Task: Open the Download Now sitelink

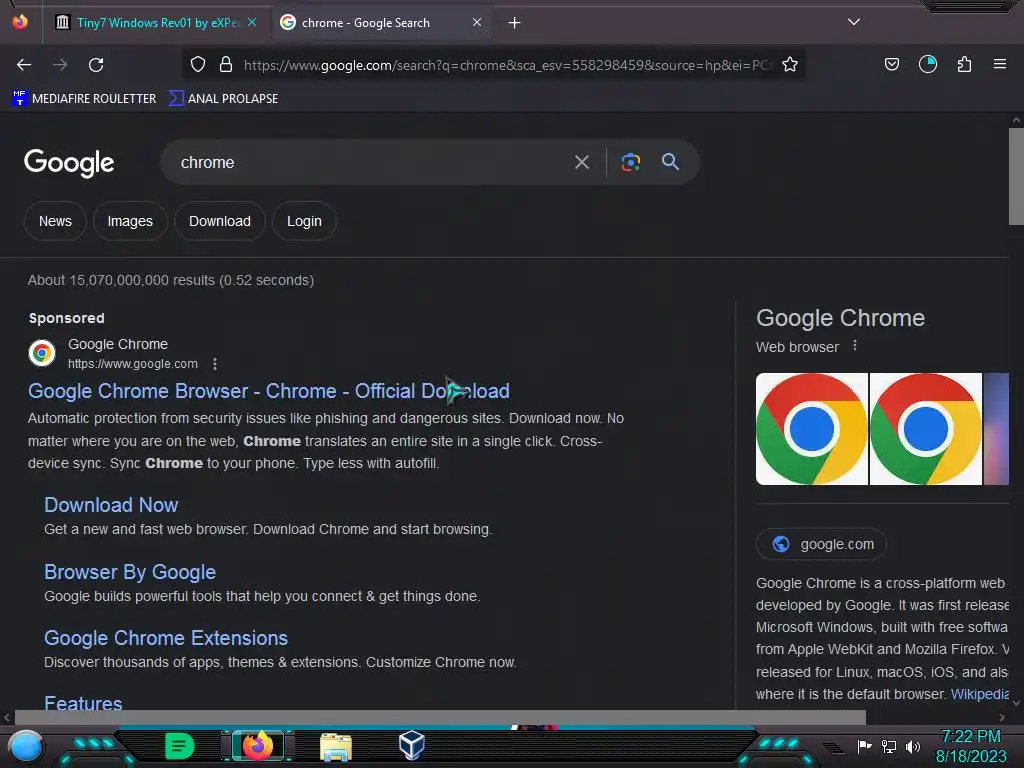Action: (111, 505)
